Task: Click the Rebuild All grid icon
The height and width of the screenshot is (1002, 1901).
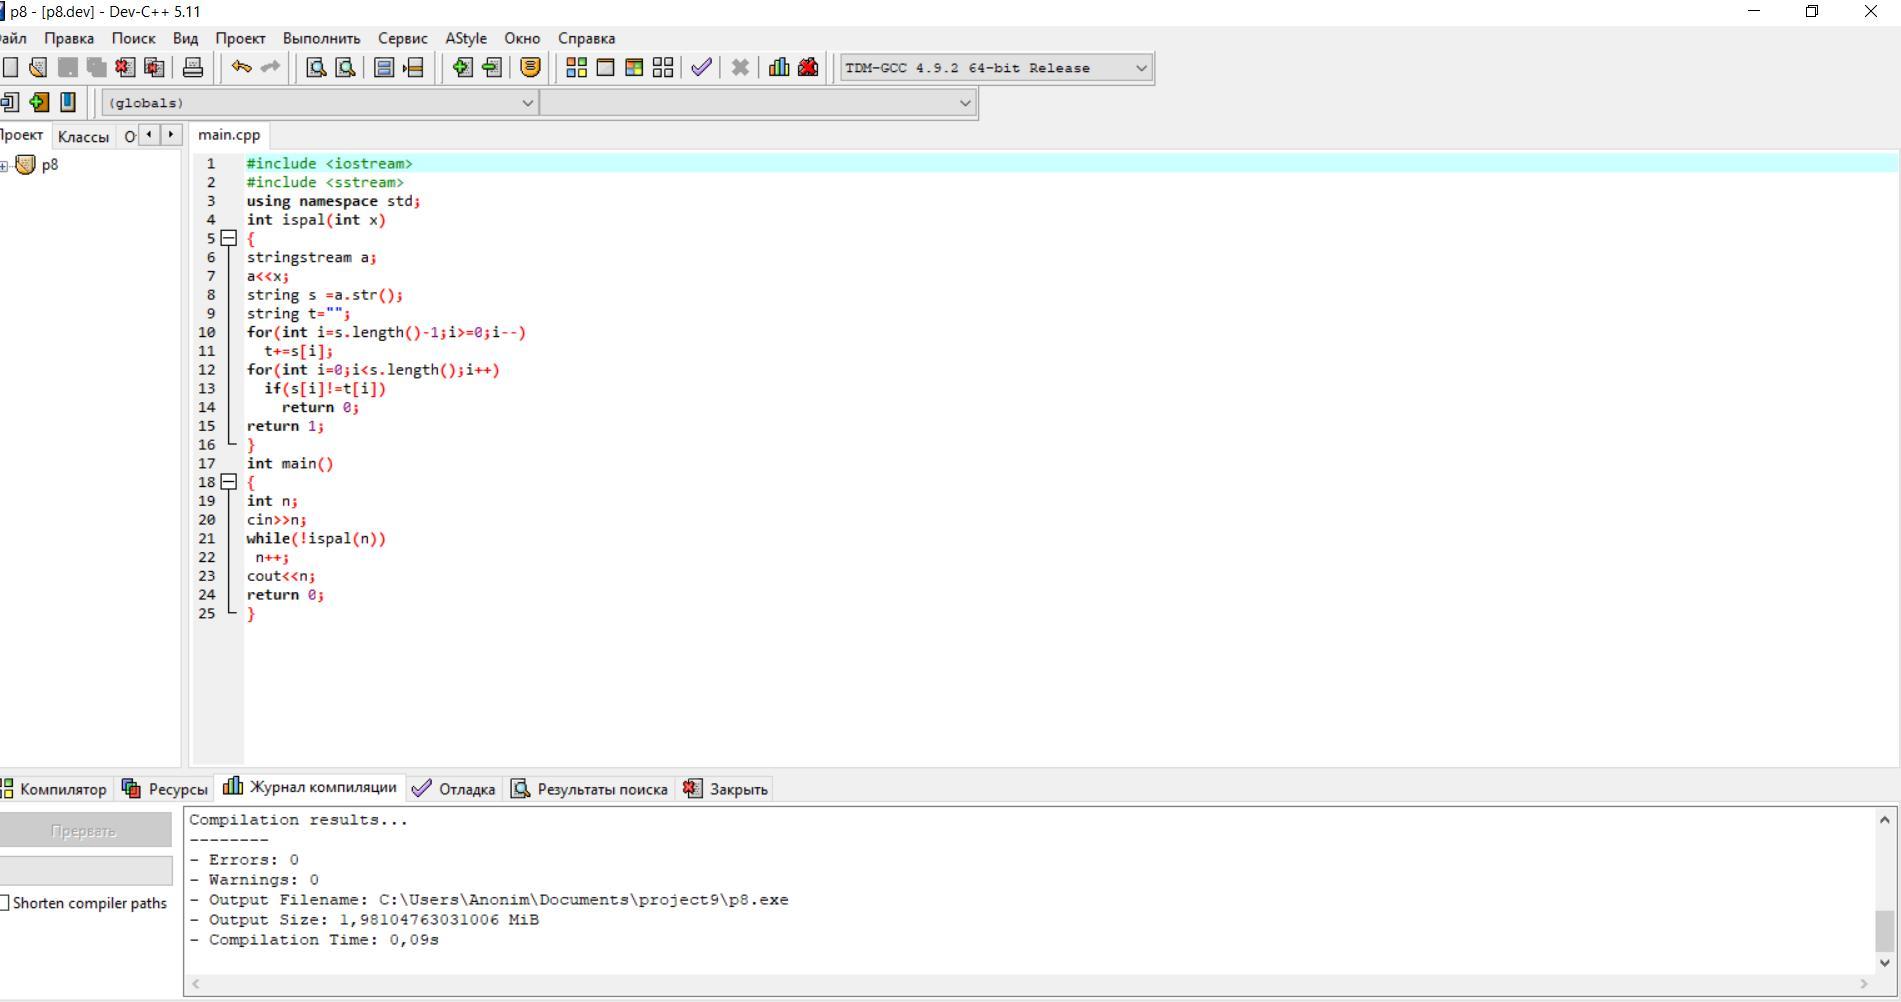Action: 663,67
